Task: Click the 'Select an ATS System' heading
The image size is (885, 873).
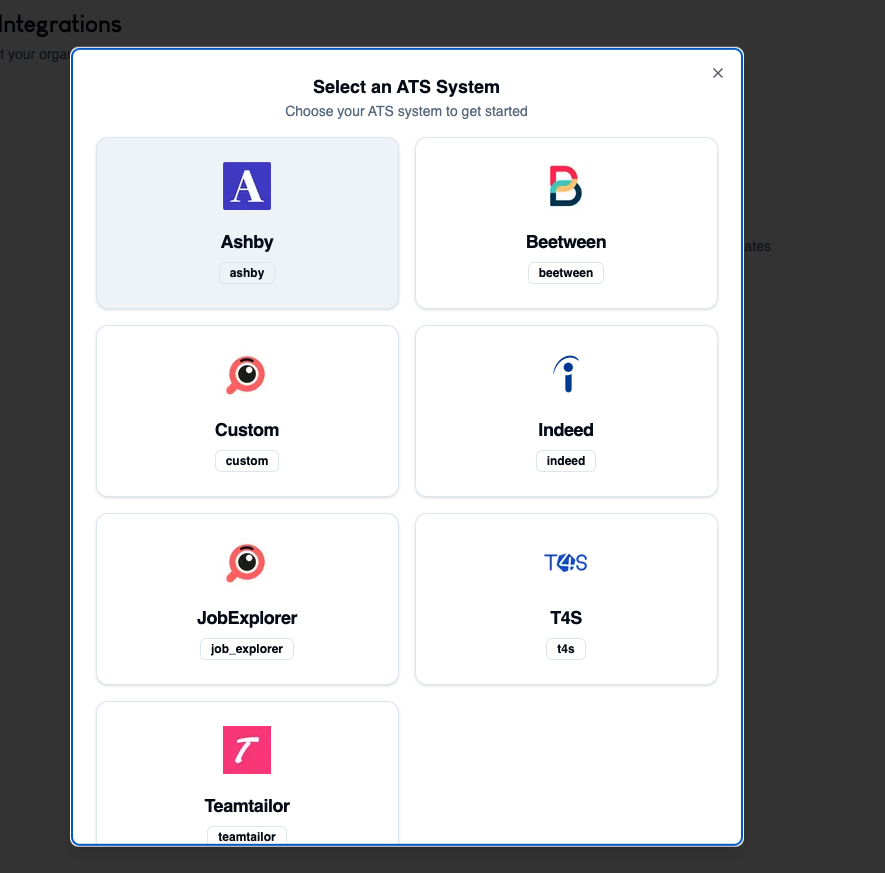Action: 406,87
